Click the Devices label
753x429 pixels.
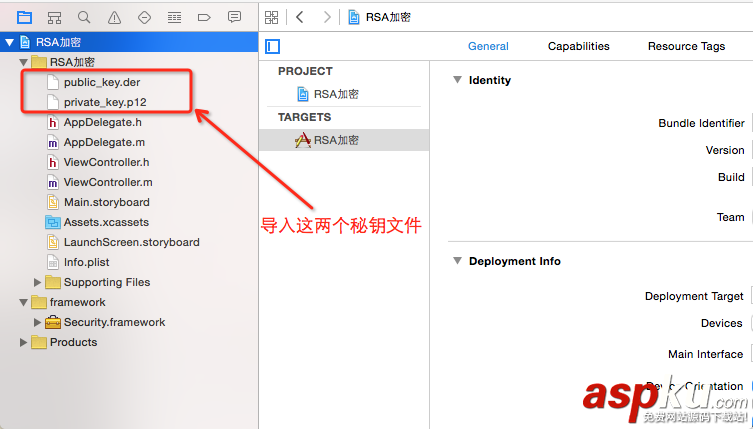click(721, 323)
